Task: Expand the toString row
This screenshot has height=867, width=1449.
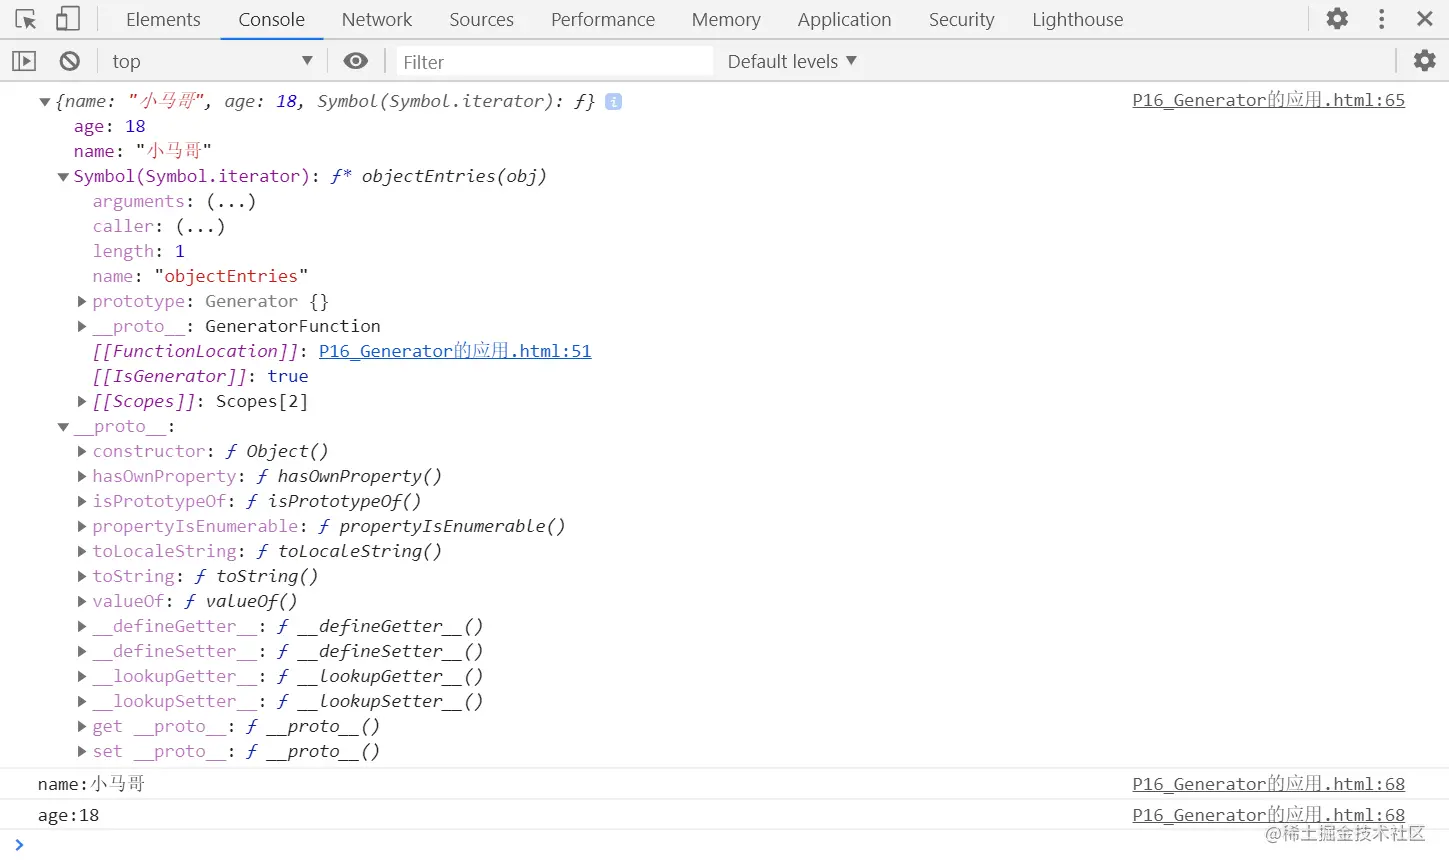Action: [82, 576]
